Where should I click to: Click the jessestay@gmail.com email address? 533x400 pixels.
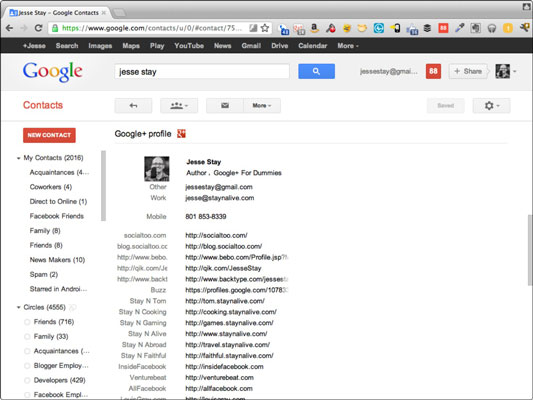tap(219, 187)
